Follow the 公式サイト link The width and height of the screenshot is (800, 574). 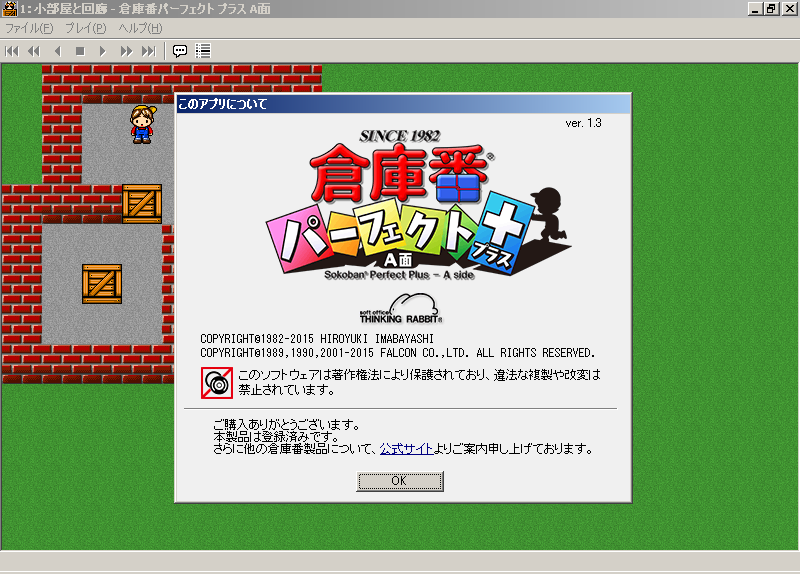coord(406,449)
